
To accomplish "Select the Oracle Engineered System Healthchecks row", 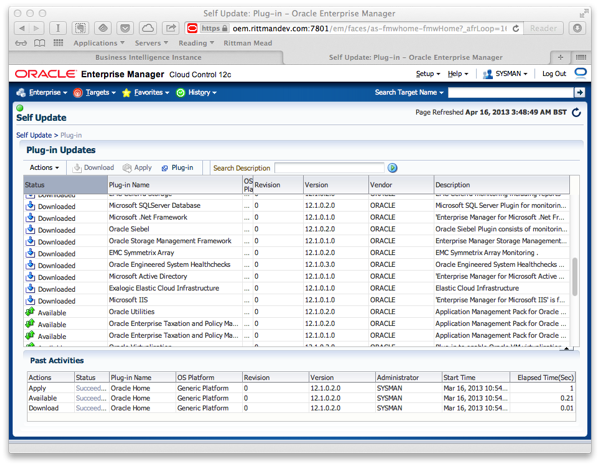I will 297,264.
